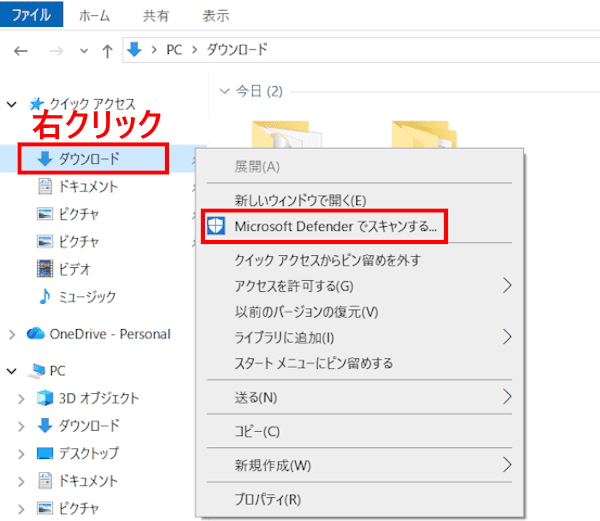Select 新しいウィンドウで開く(E) menu entry

pyautogui.click(x=300, y=199)
